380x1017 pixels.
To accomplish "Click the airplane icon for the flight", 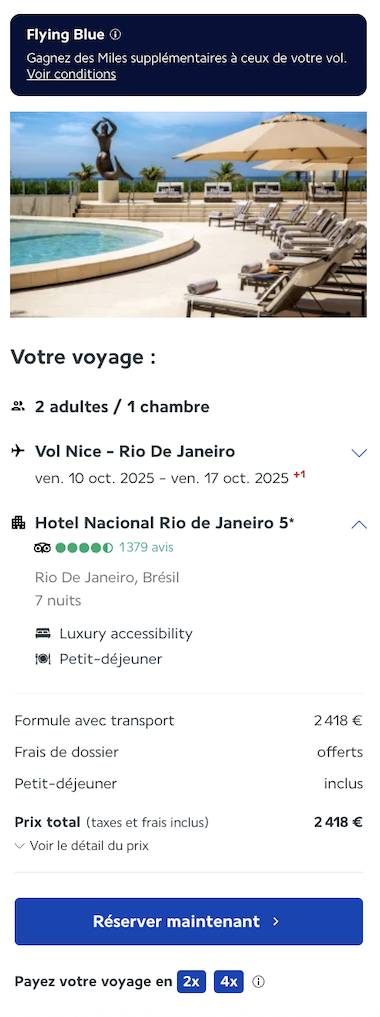I will click(18, 451).
